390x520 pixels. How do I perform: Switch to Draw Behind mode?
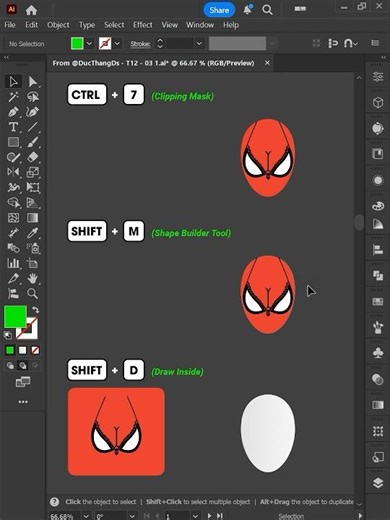pos(22,366)
